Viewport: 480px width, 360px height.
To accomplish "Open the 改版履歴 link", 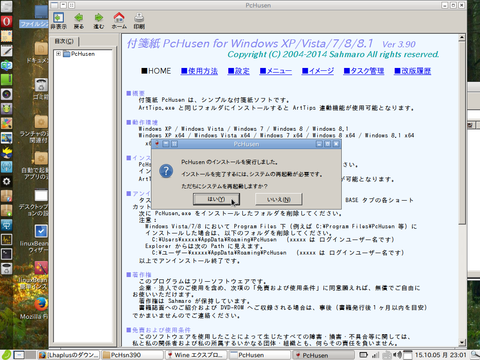I will (x=413, y=71).
